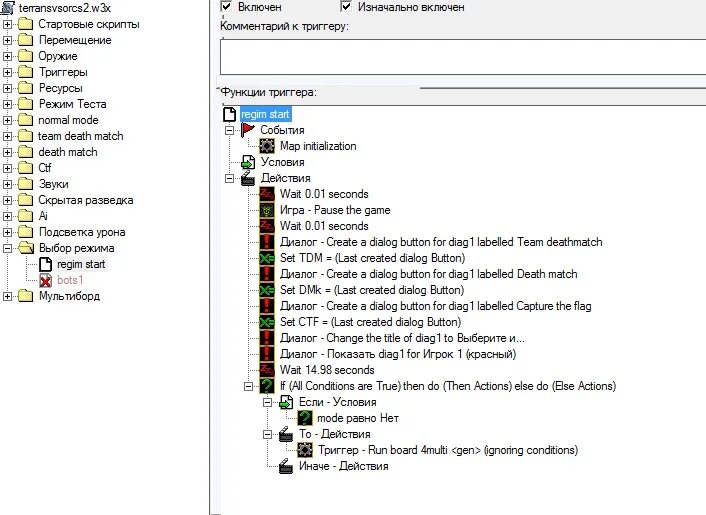Click the sleep icon next to Wait 14.98 seconds
This screenshot has width=706, height=515.
point(267,370)
